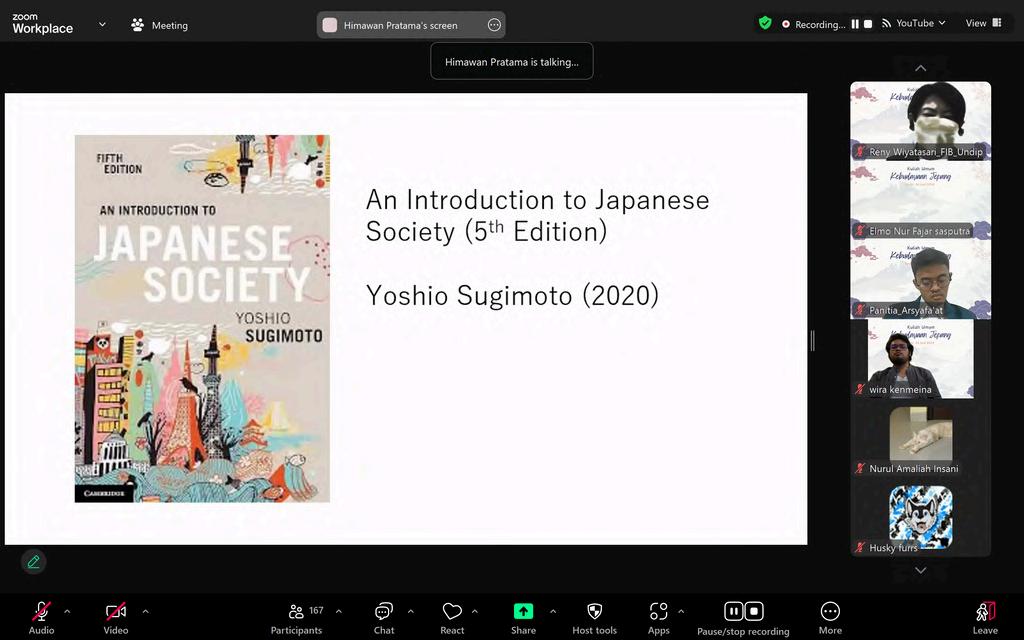The height and width of the screenshot is (640, 1024).
Task: Expand the arrow next to Chat
Action: point(411,612)
